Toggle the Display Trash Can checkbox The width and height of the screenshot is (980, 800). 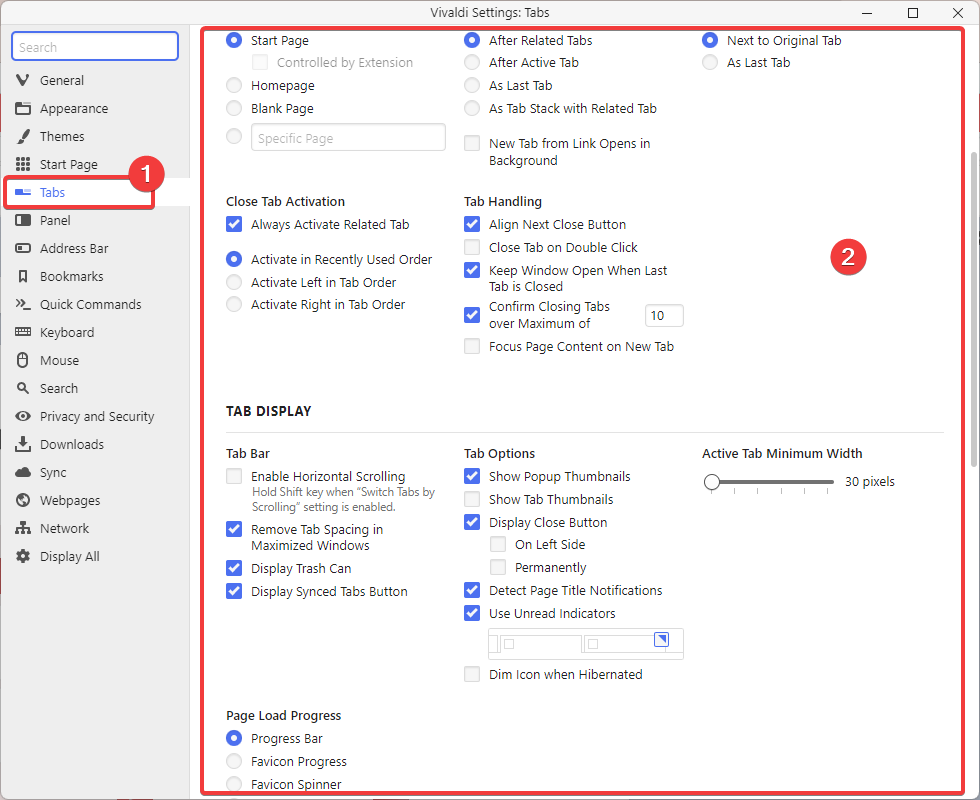pyautogui.click(x=234, y=568)
